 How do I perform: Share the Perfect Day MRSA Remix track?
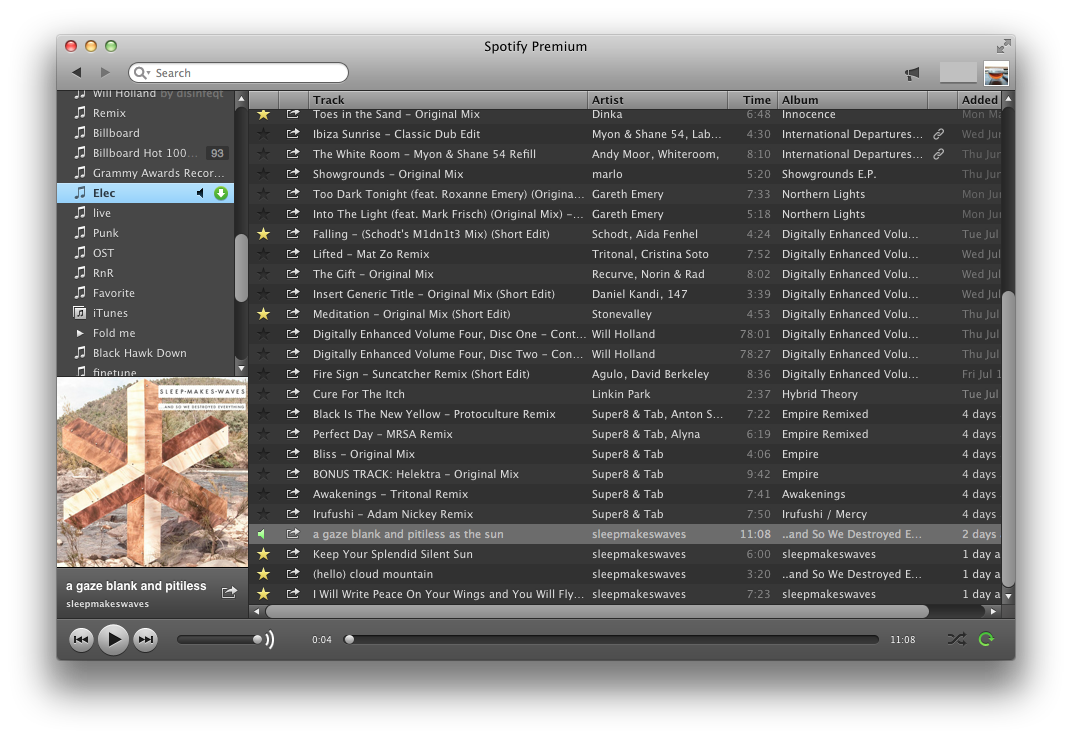tap(293, 433)
